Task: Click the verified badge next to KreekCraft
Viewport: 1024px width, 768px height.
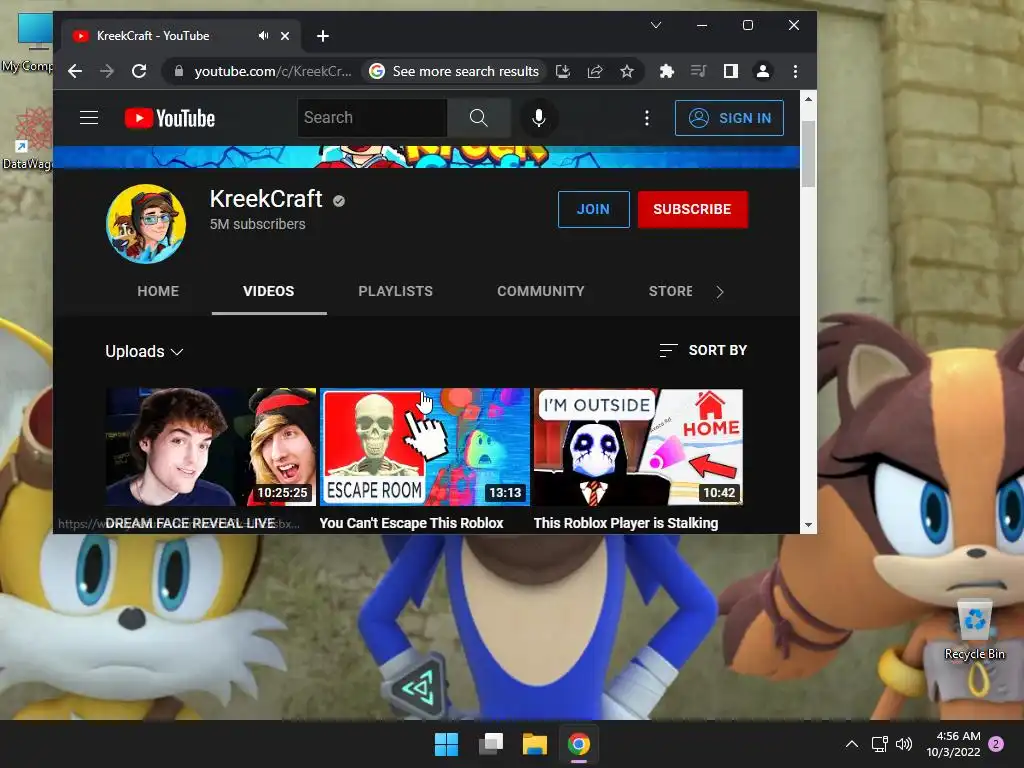Action: [339, 200]
